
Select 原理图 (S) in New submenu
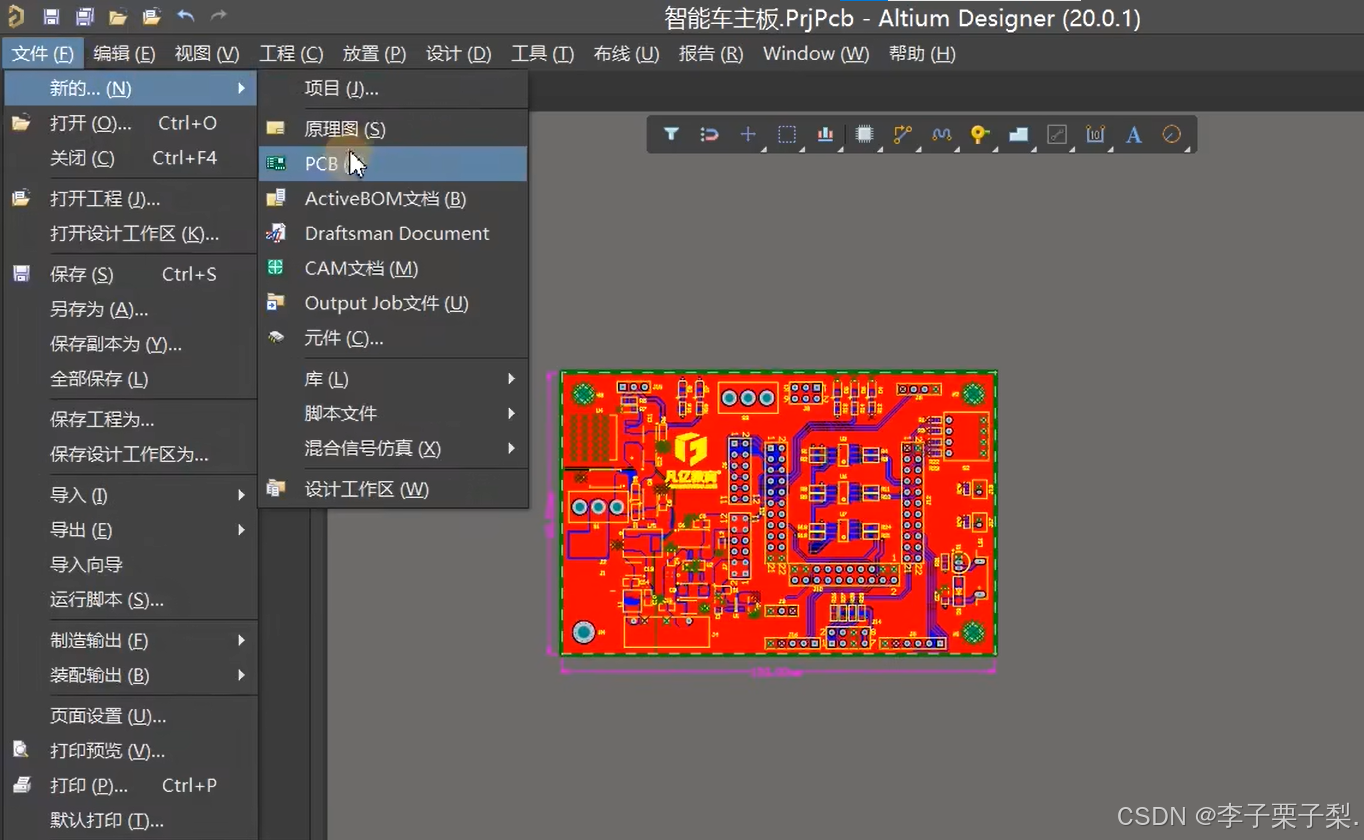[393, 129]
